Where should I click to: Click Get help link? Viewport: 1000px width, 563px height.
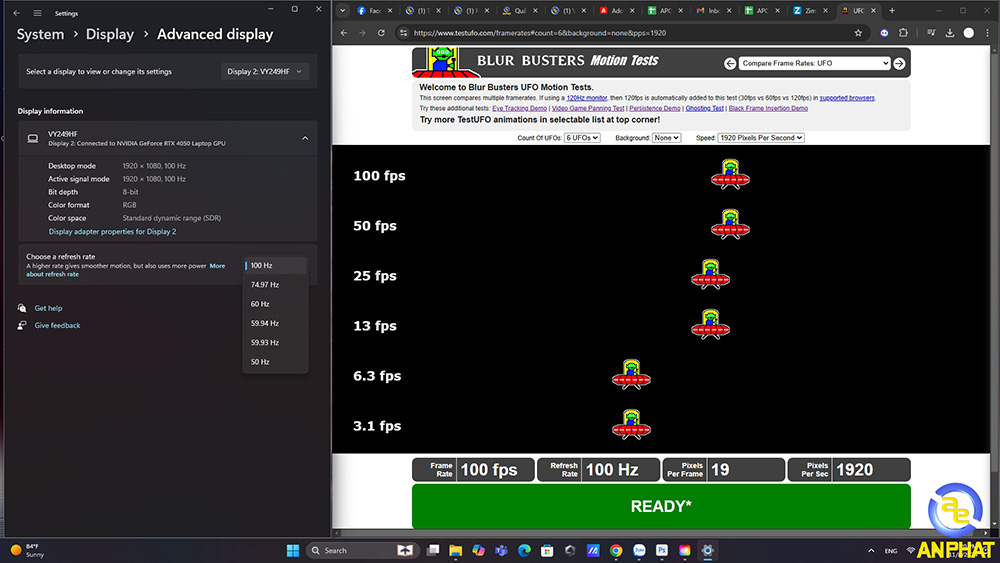click(x=48, y=308)
